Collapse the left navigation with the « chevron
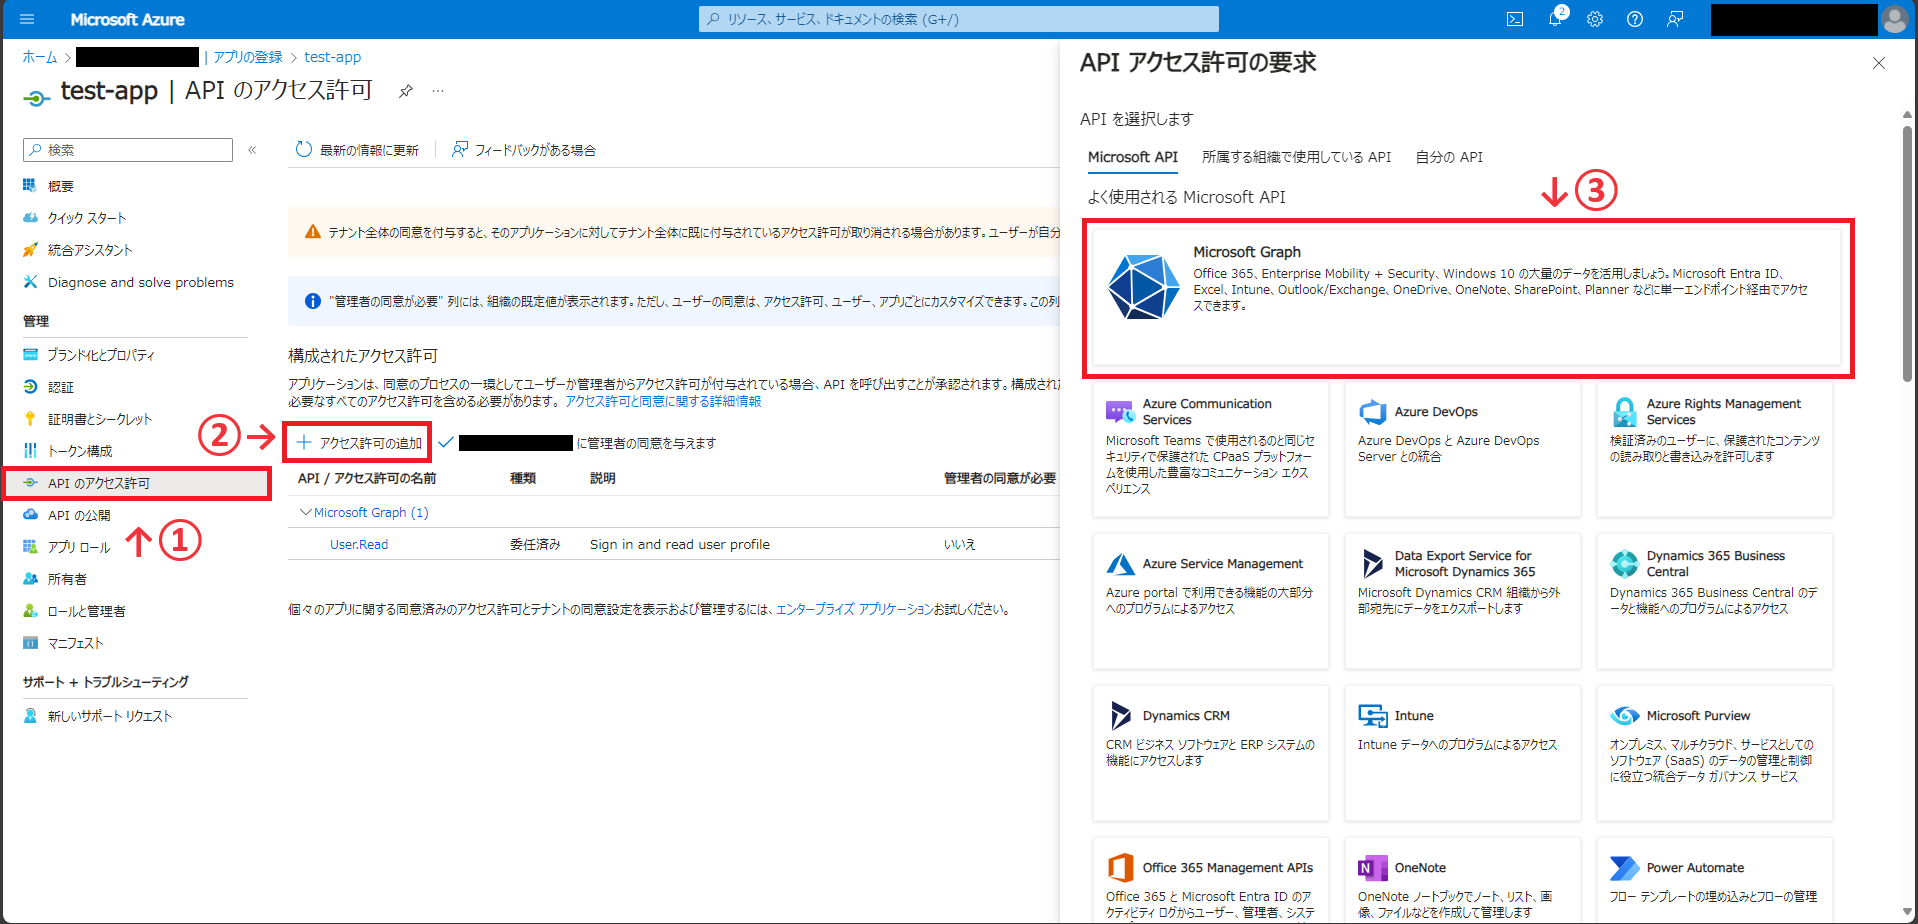Image resolution: width=1918 pixels, height=924 pixels. [252, 149]
